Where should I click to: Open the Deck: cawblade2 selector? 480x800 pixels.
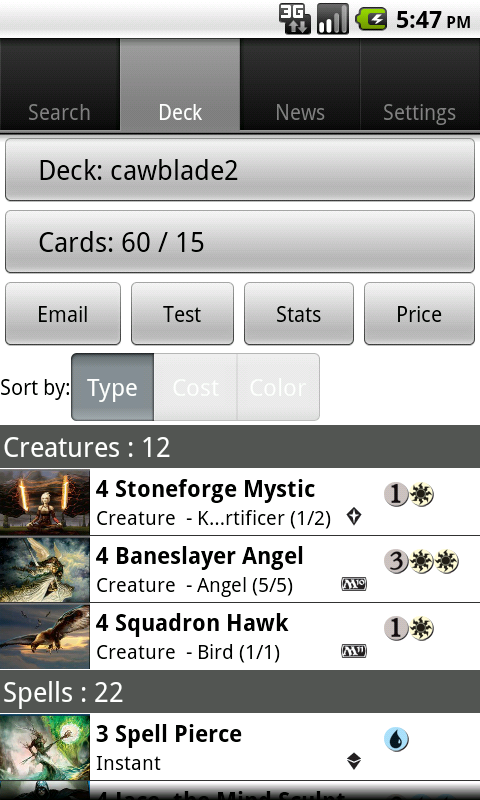click(x=240, y=170)
